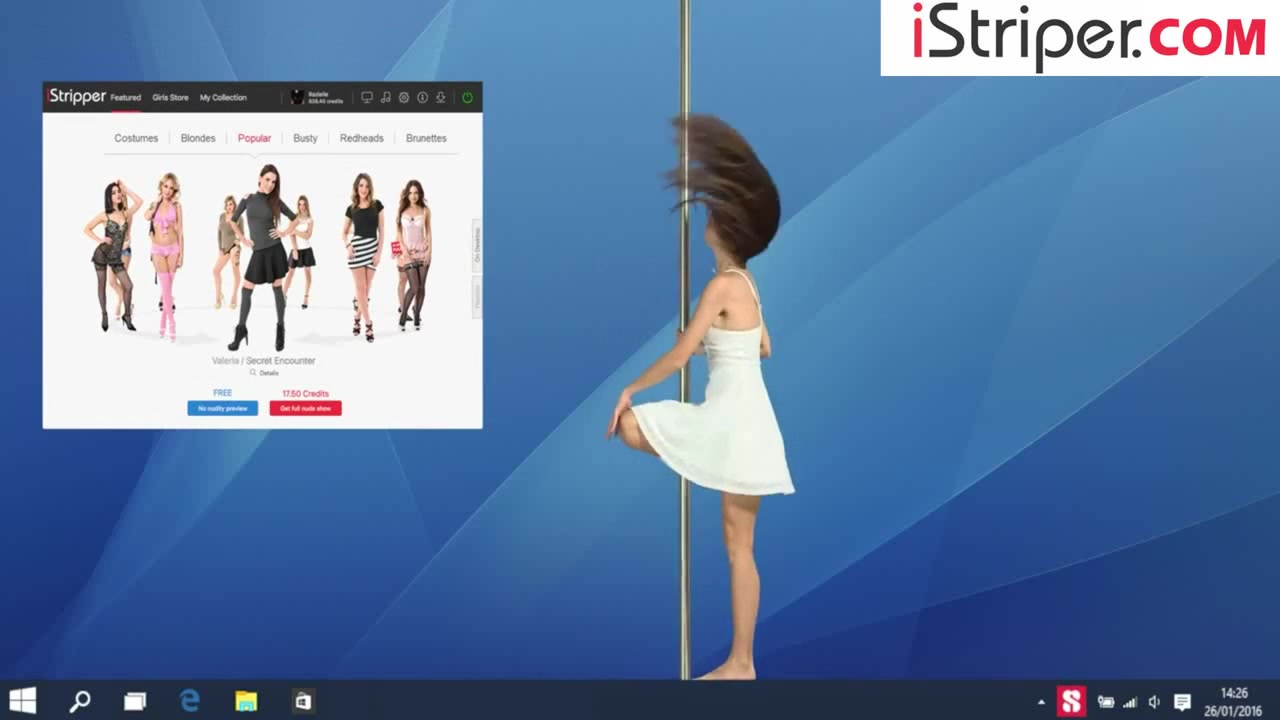Show hidden tray icons arrow

click(x=1041, y=702)
